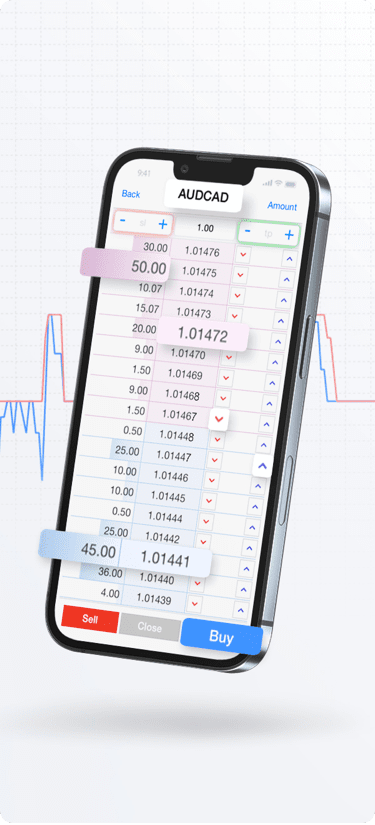The width and height of the screenshot is (375, 825).
Task: Tap the highlighted blue up arrow at 1.01447
Action: [x=262, y=466]
